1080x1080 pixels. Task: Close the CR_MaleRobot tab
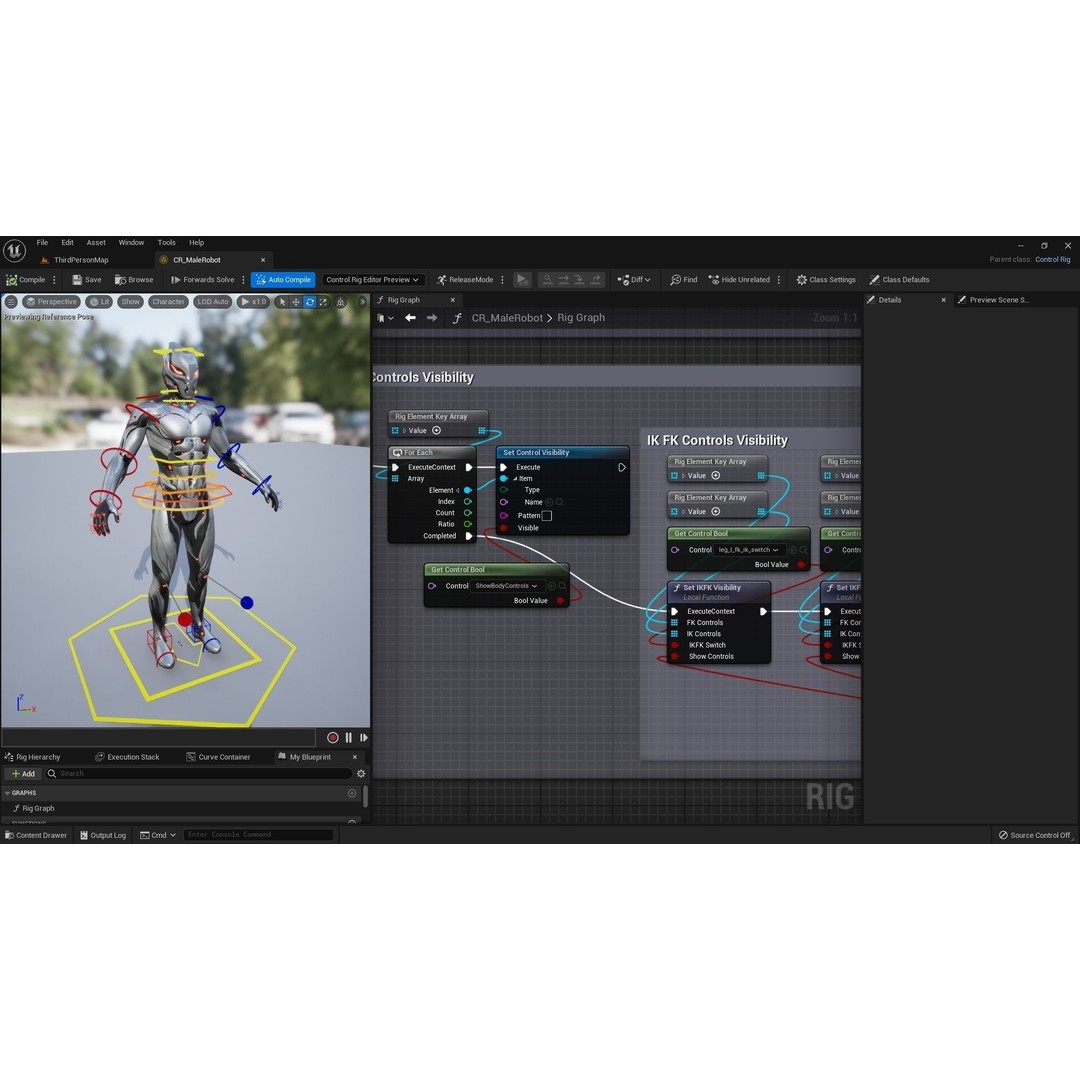(x=263, y=260)
